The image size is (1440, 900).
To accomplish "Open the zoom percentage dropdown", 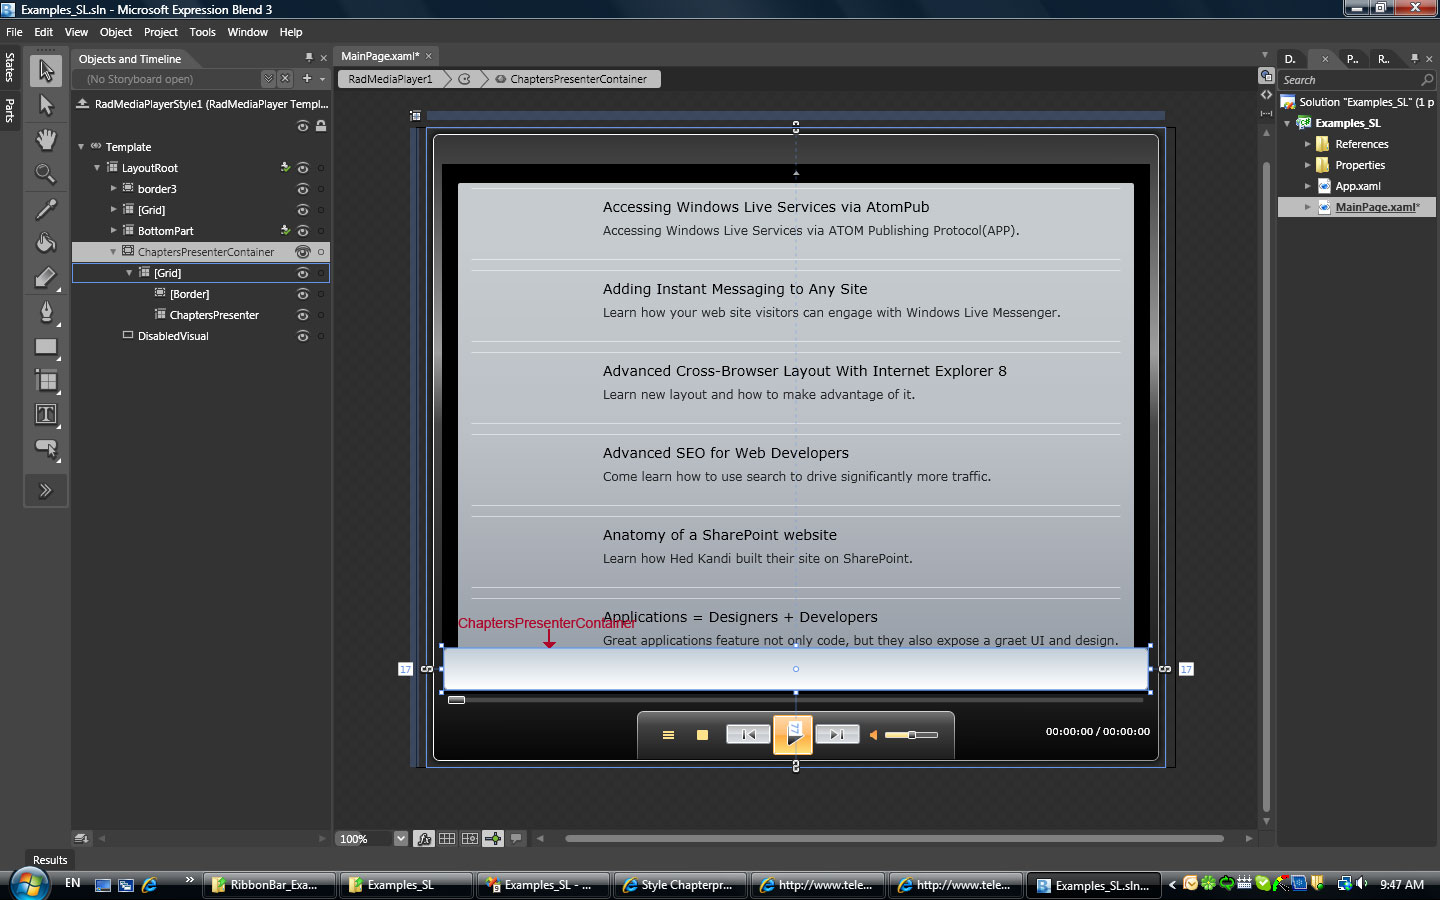I will click(401, 839).
